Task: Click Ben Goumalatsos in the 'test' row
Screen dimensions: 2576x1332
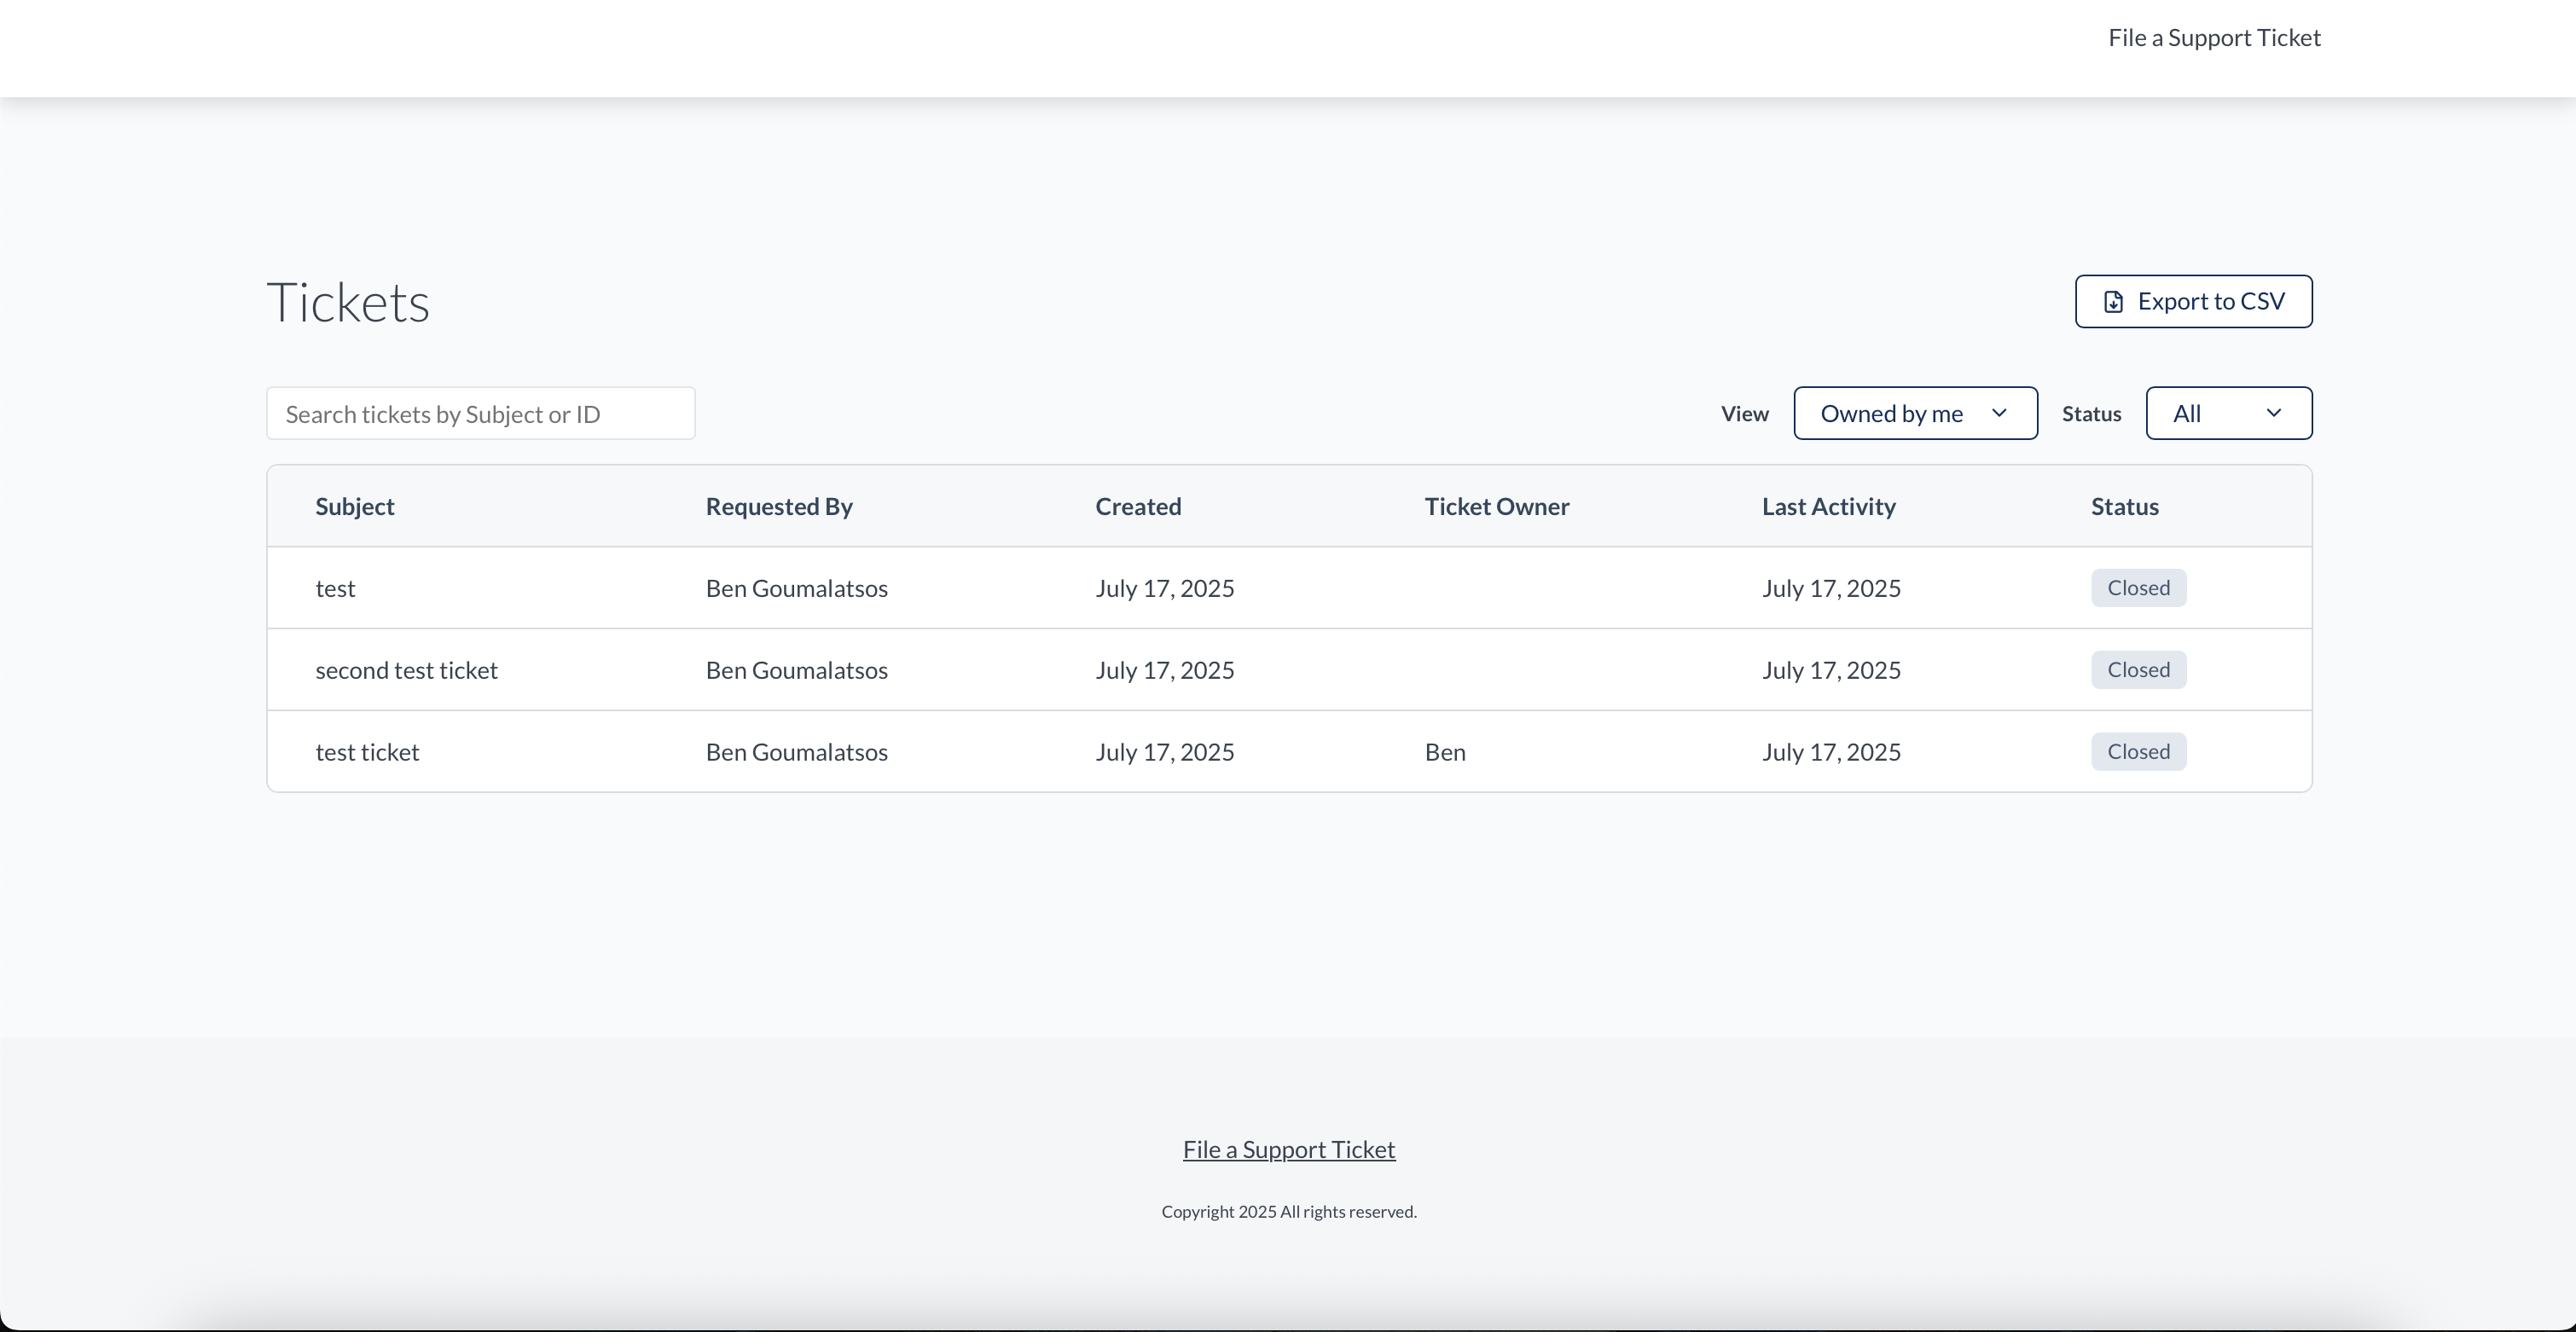Action: pyautogui.click(x=797, y=588)
